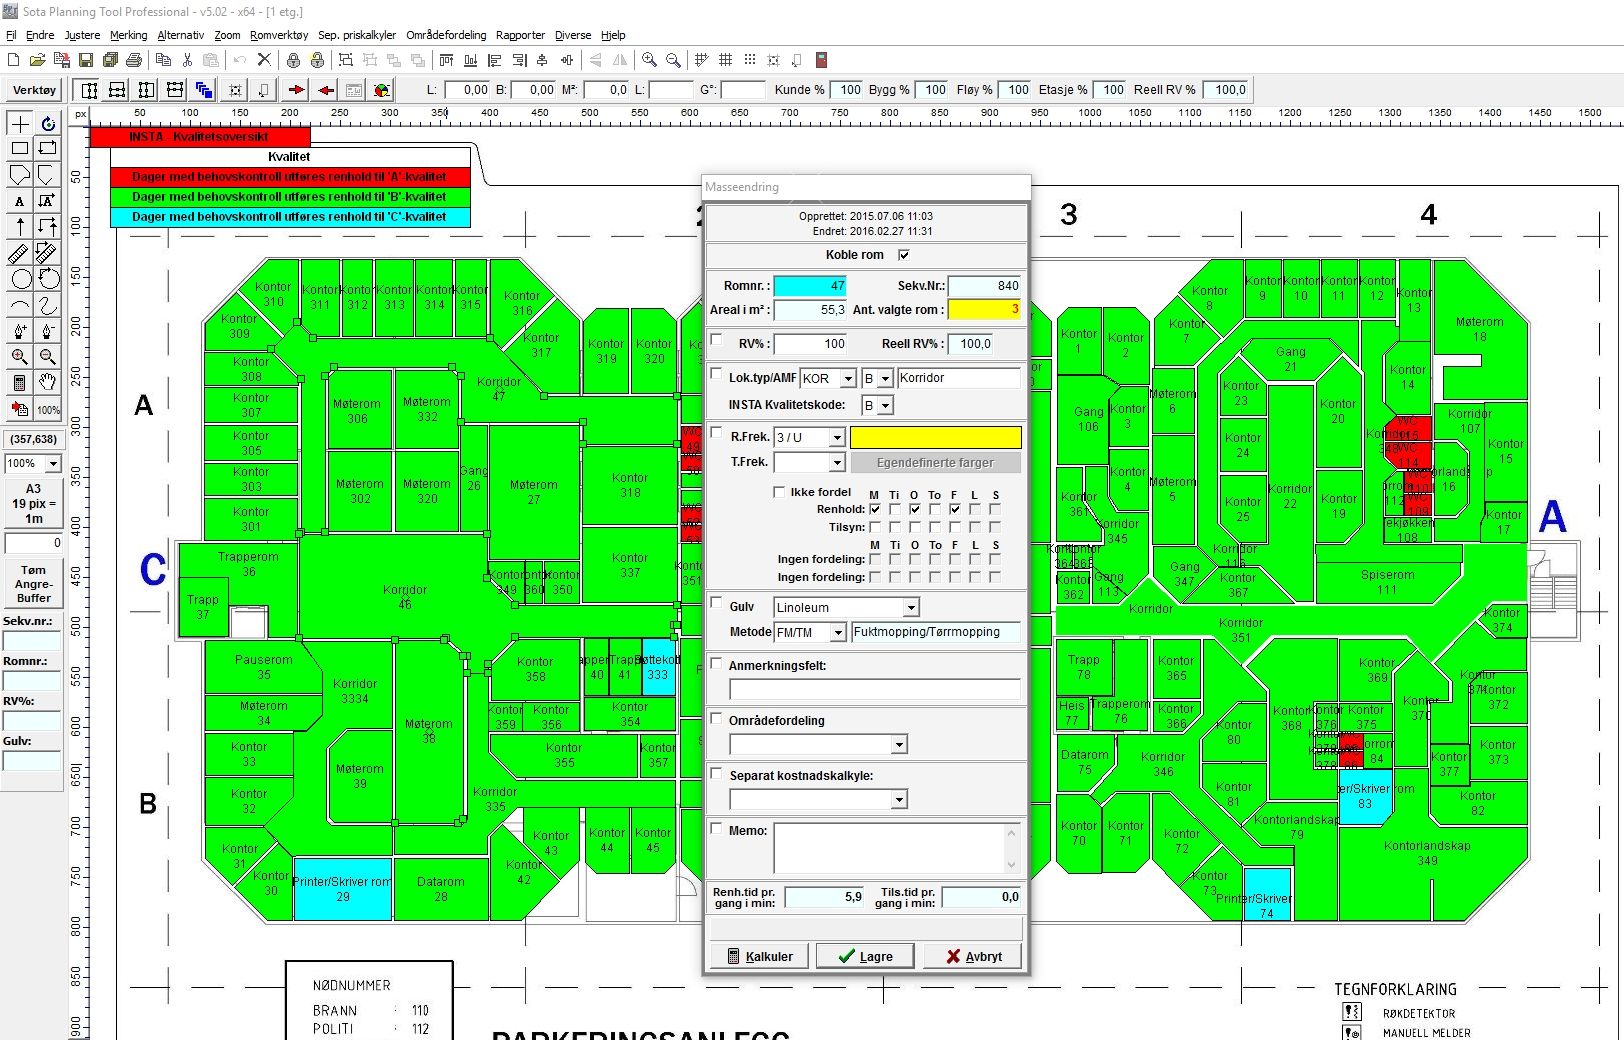Open the Gulv Linoleum dropdown
The width and height of the screenshot is (1624, 1040).
pyautogui.click(x=910, y=608)
